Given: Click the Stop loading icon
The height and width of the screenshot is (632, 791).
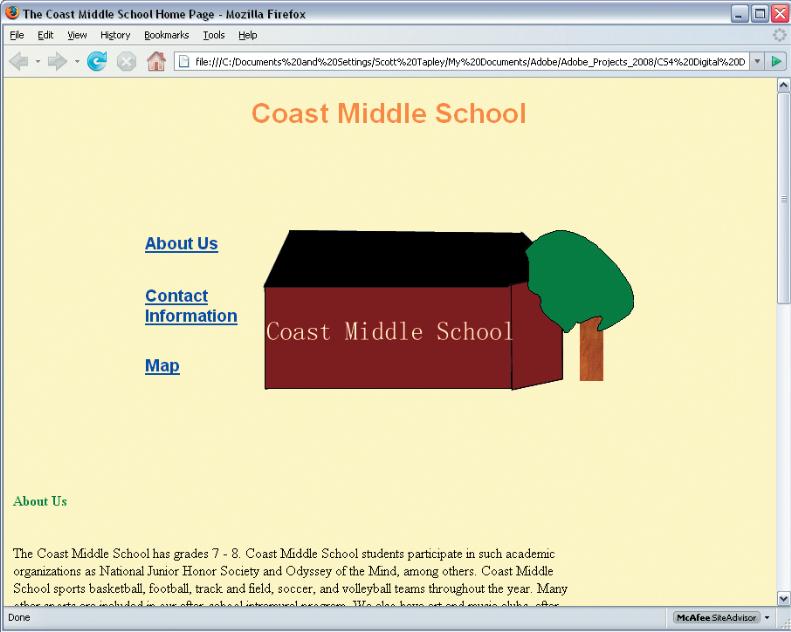Looking at the screenshot, I should (x=126, y=62).
